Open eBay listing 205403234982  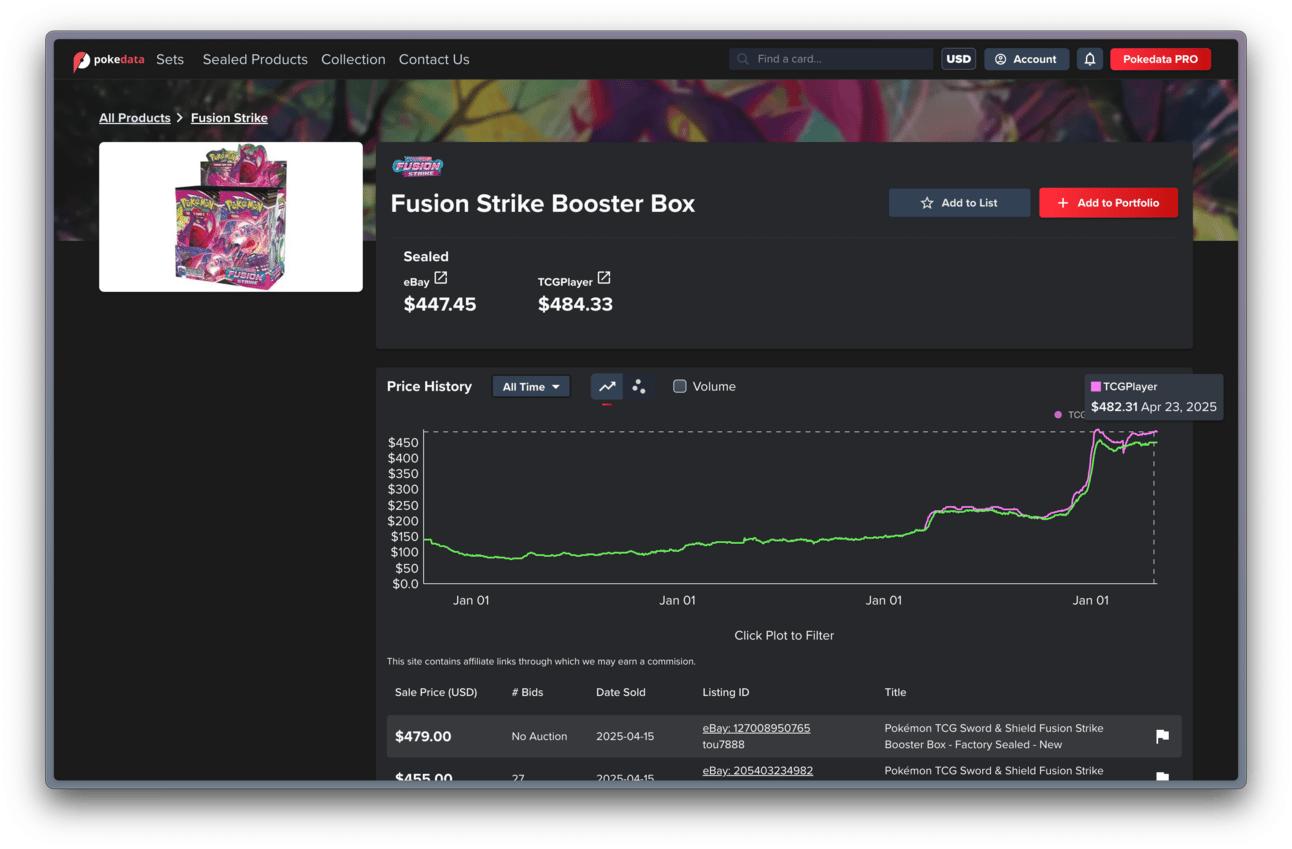pyautogui.click(x=757, y=771)
